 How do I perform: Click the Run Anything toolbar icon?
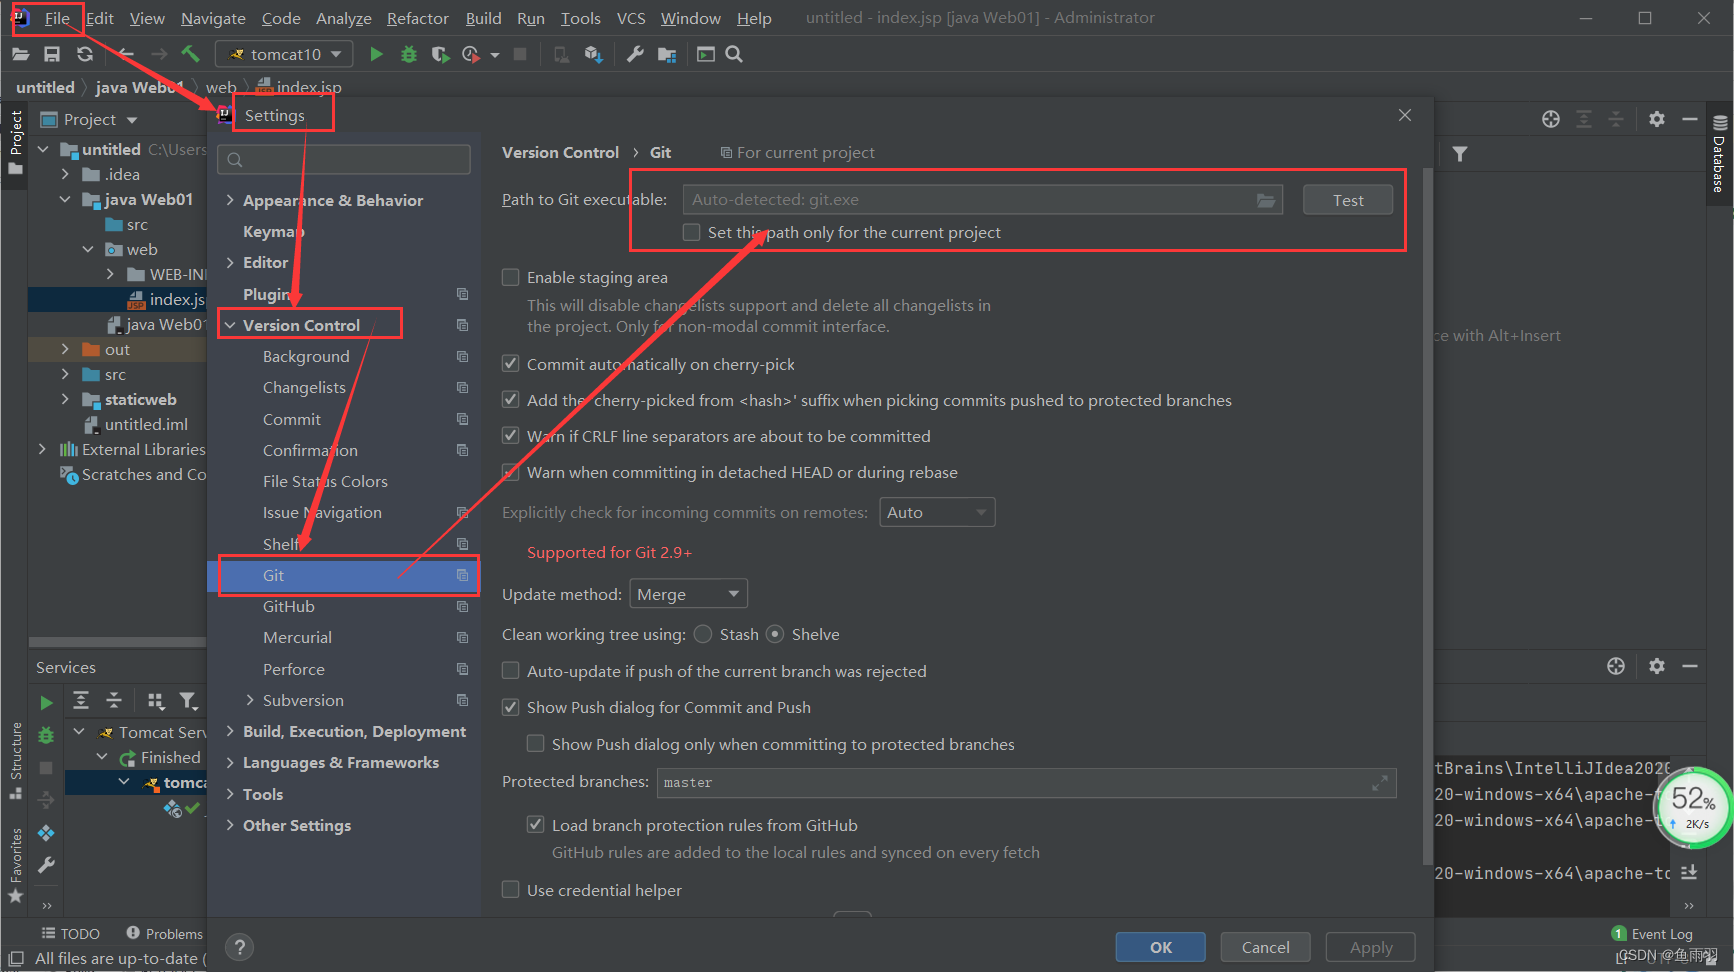[706, 54]
